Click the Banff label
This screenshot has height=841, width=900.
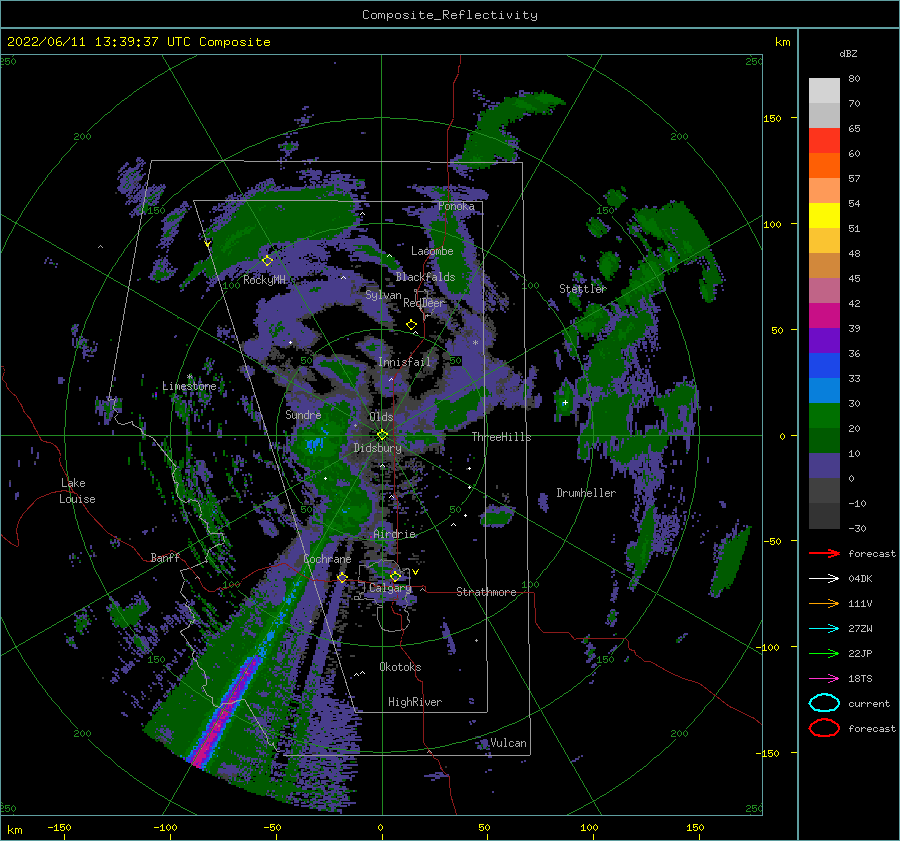click(x=165, y=558)
